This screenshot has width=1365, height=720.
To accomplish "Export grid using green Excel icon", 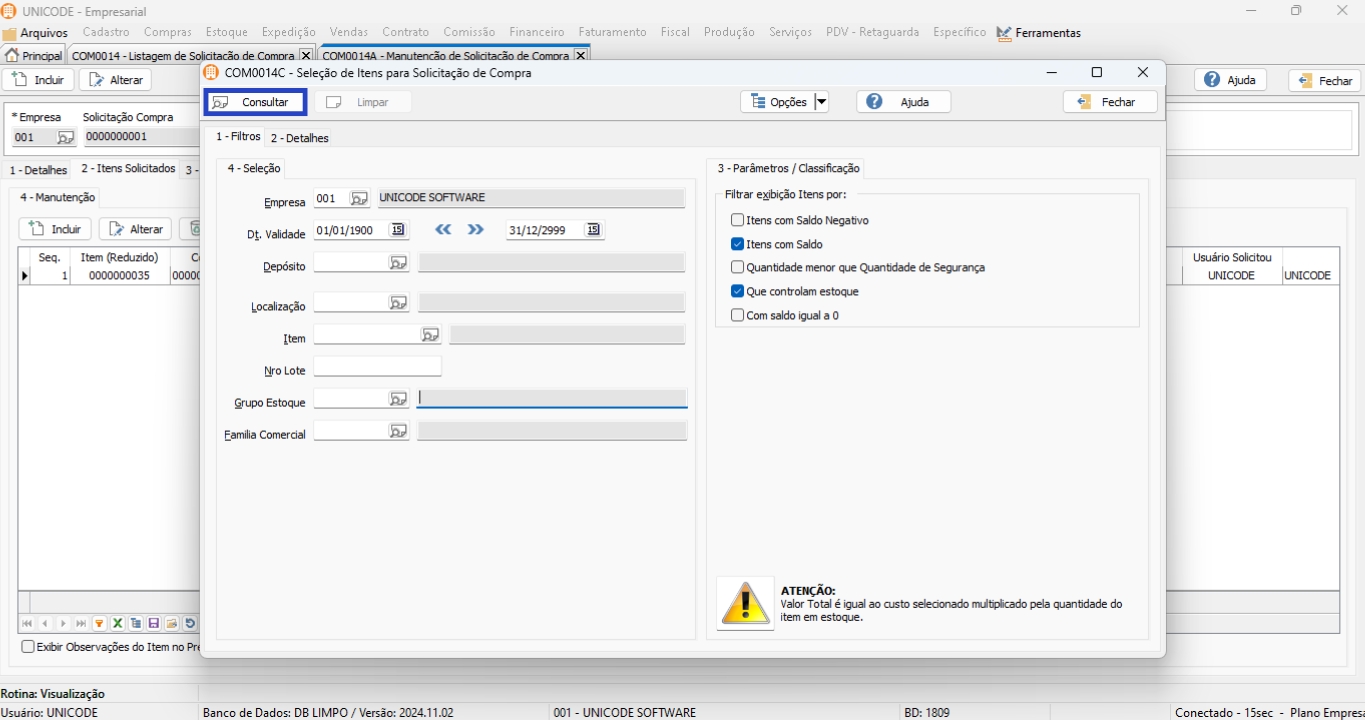I will (x=117, y=624).
